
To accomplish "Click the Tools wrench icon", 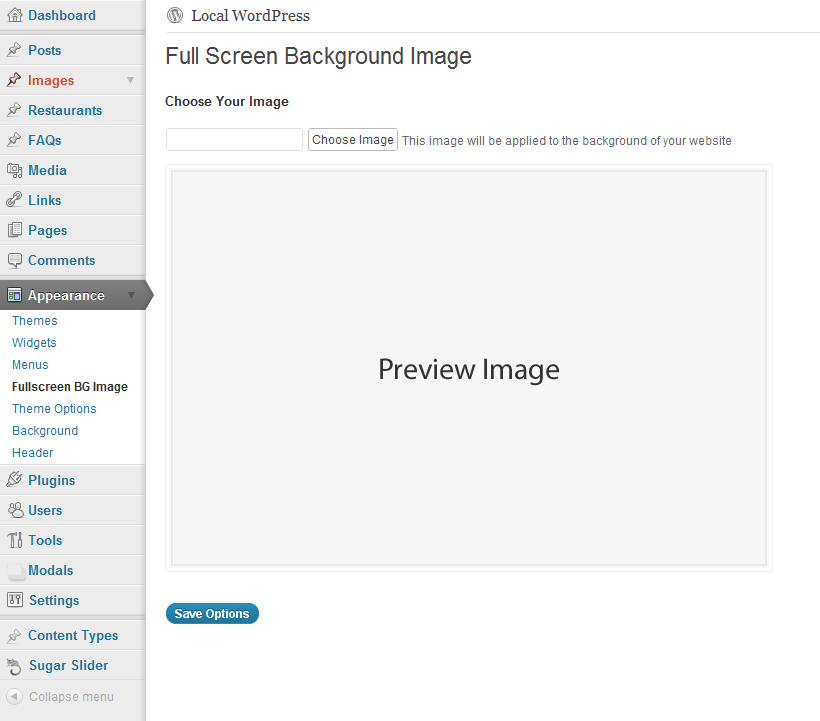I will click(x=15, y=540).
